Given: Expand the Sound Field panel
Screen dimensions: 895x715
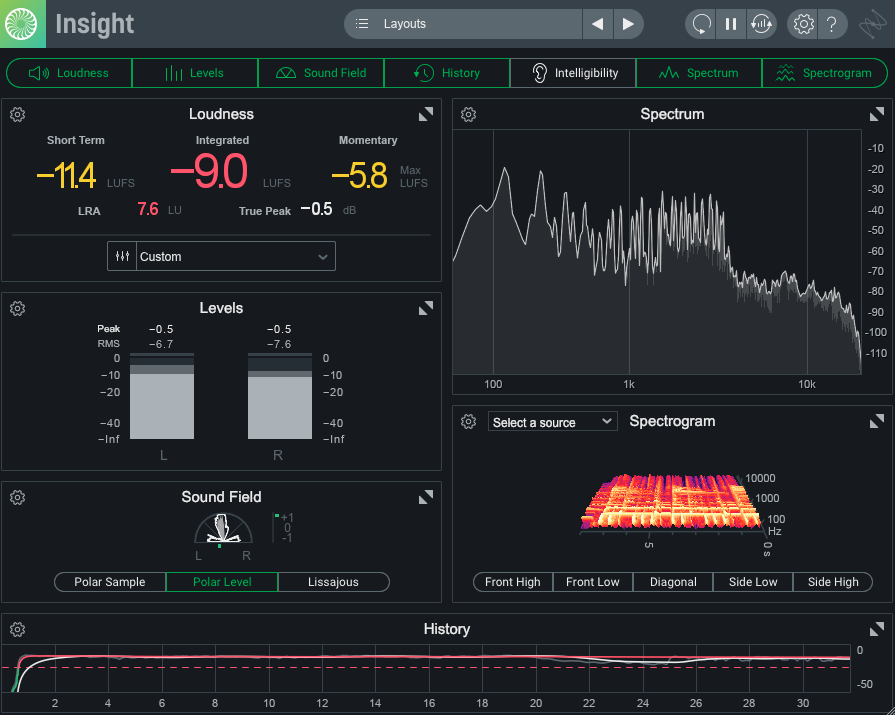Looking at the screenshot, I should (426, 498).
